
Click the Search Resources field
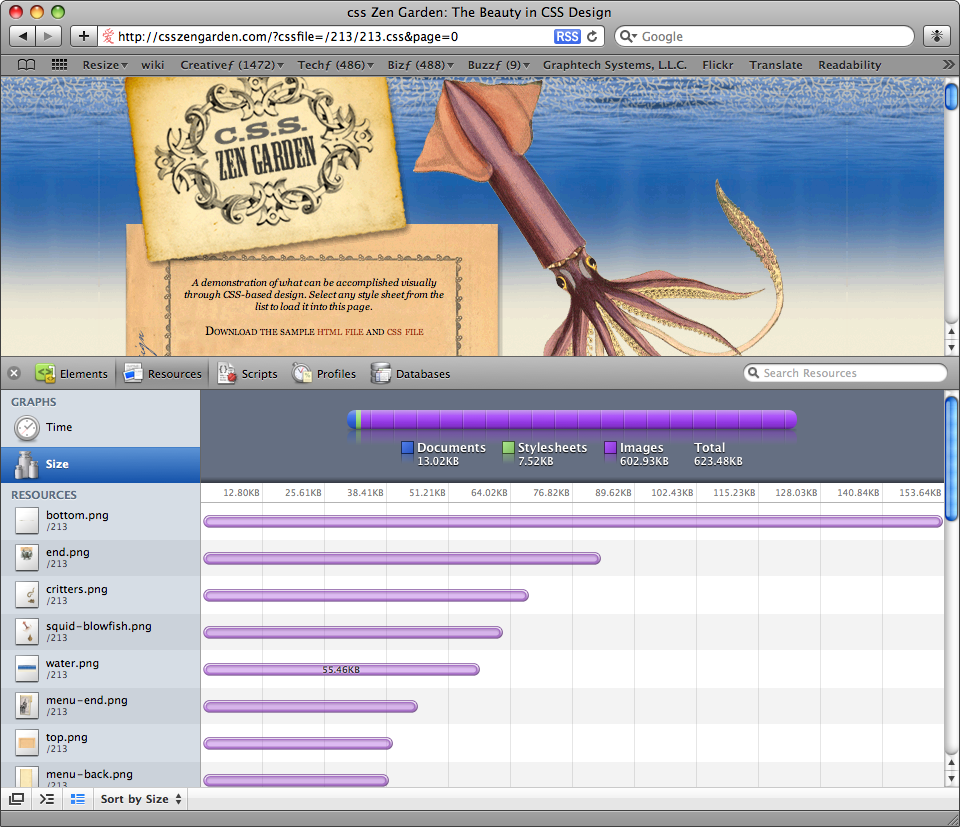point(845,372)
